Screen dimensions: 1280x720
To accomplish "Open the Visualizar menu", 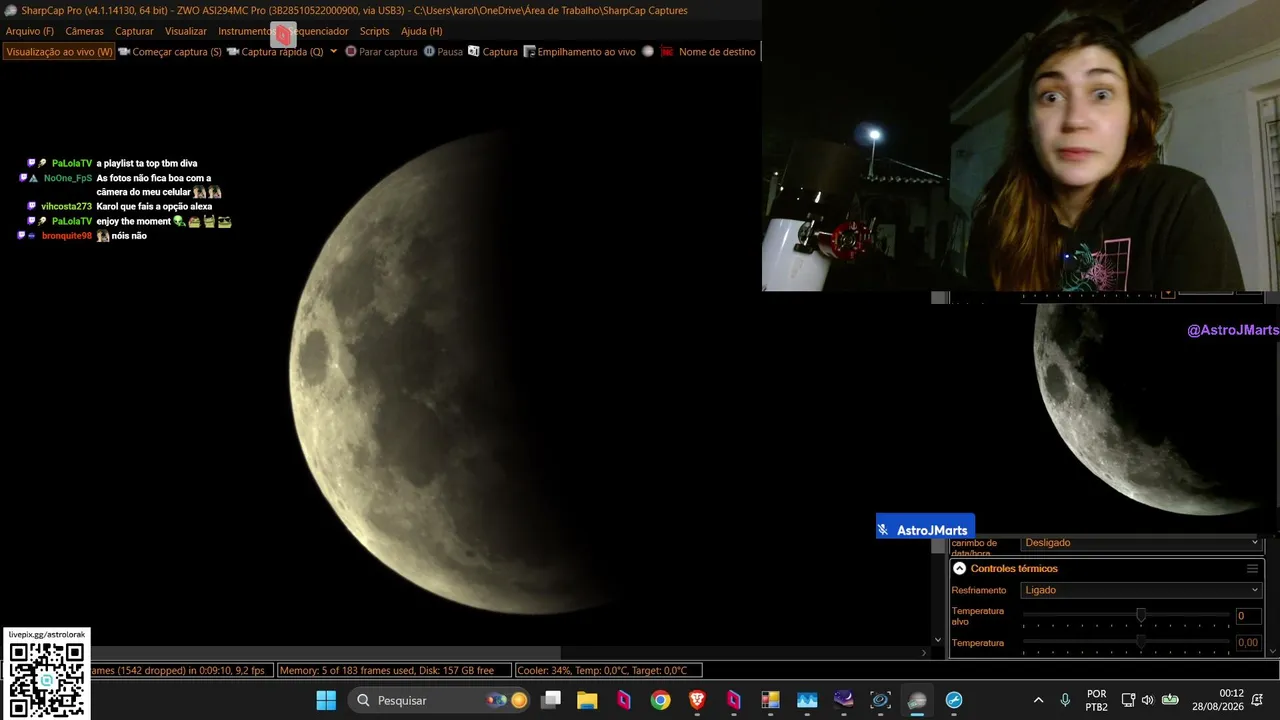I will (186, 31).
